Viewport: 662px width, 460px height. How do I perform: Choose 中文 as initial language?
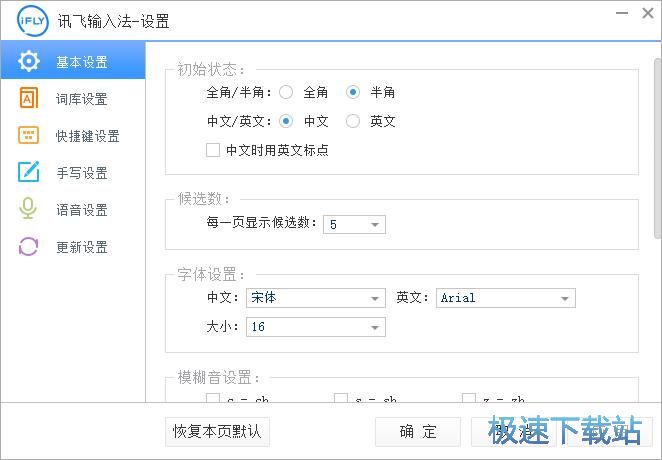coord(286,122)
